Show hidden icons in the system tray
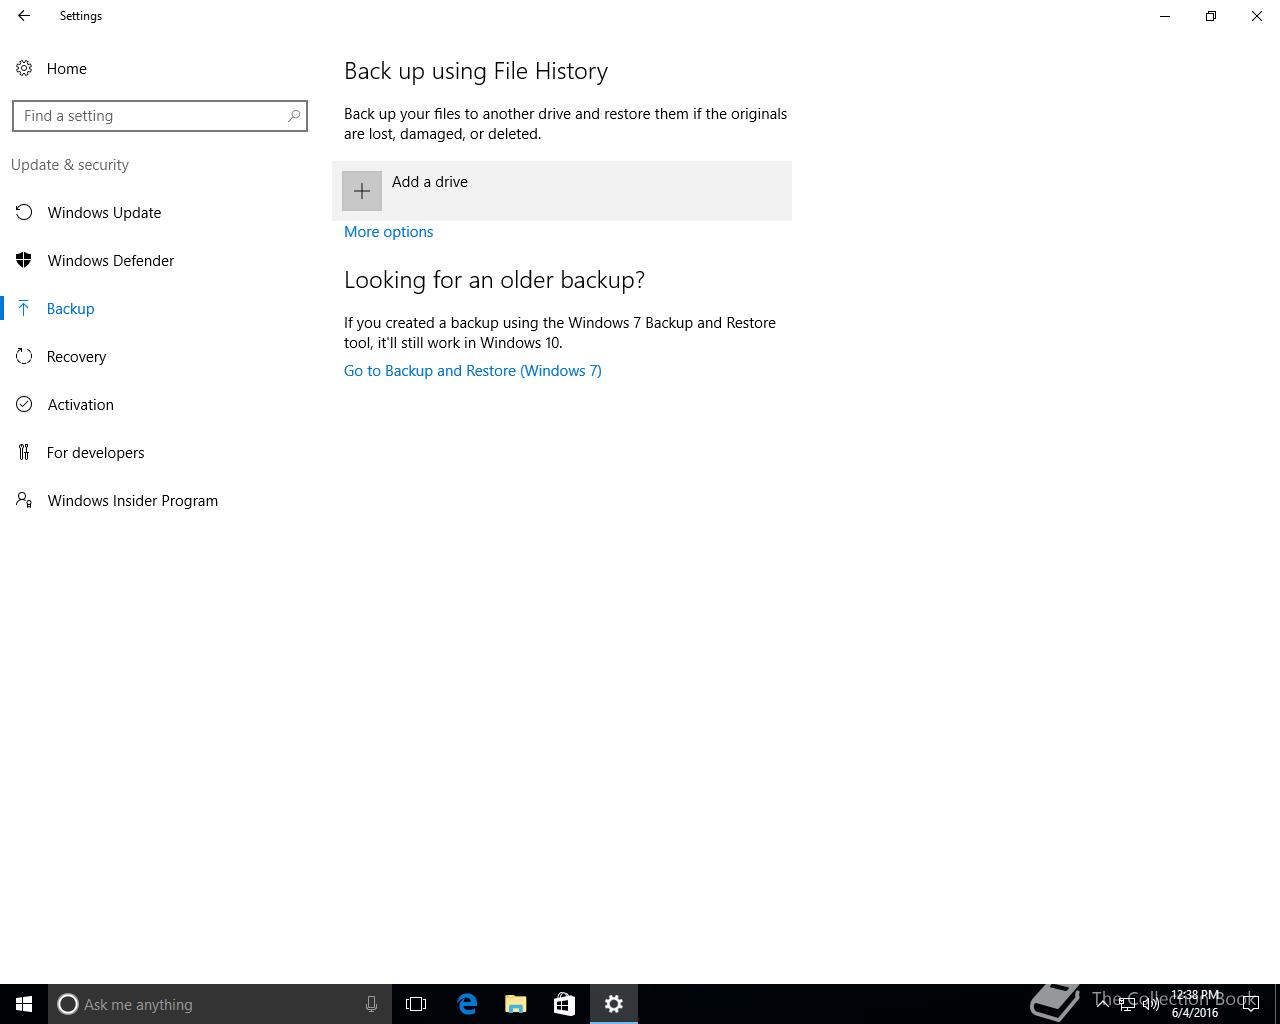 click(1103, 1004)
